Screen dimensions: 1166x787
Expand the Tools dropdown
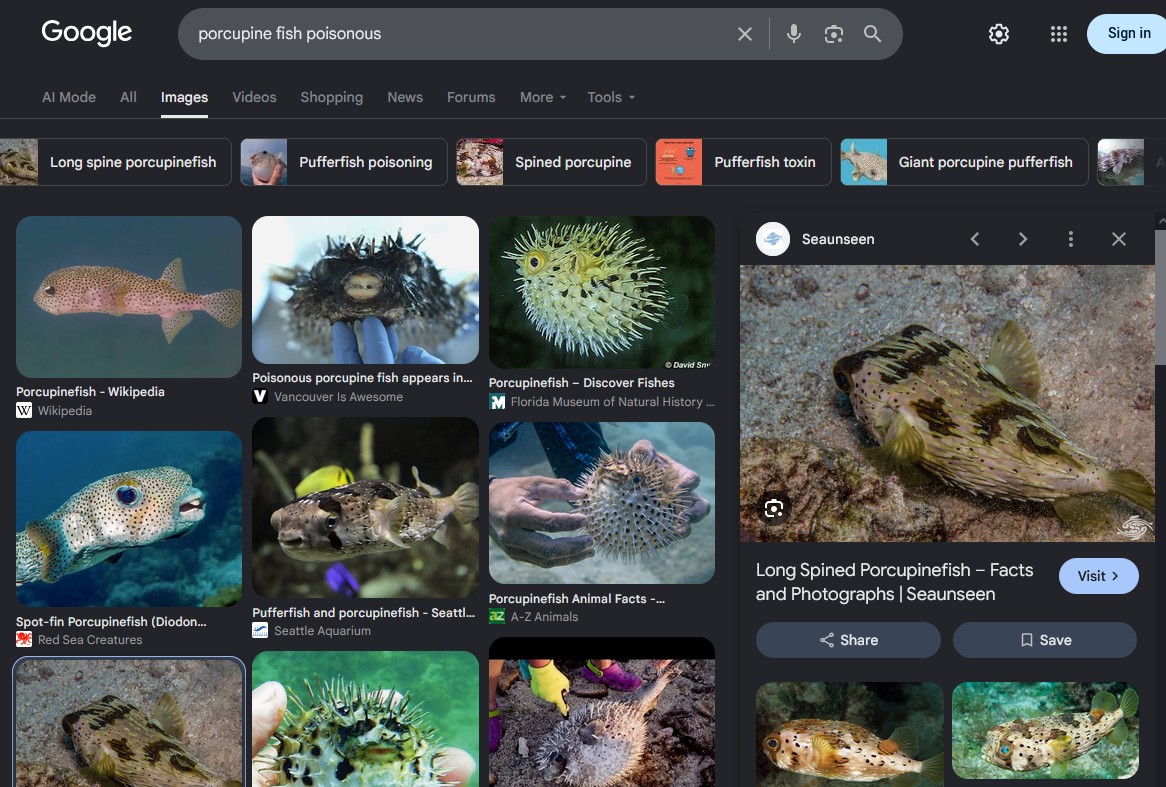coord(611,97)
